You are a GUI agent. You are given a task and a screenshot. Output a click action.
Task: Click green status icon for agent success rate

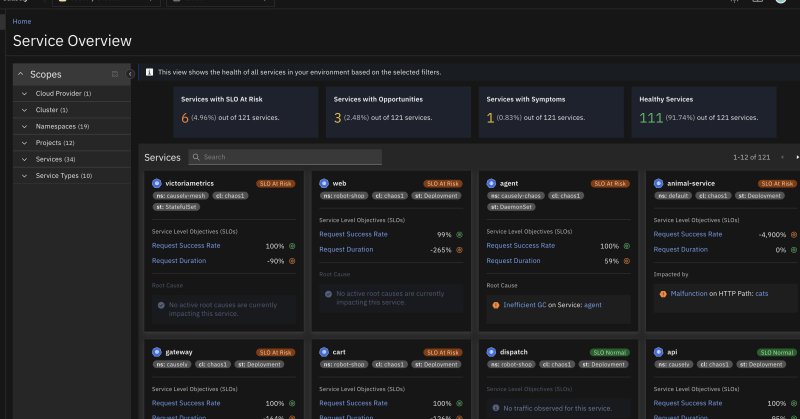click(x=627, y=246)
